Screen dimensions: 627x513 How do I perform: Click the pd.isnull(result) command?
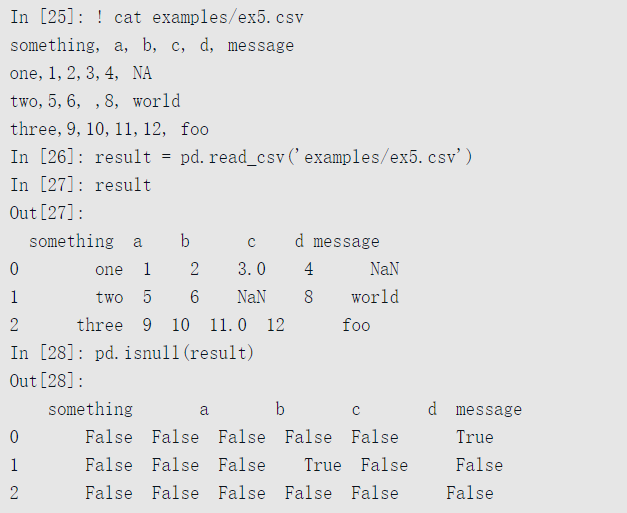coord(174,353)
